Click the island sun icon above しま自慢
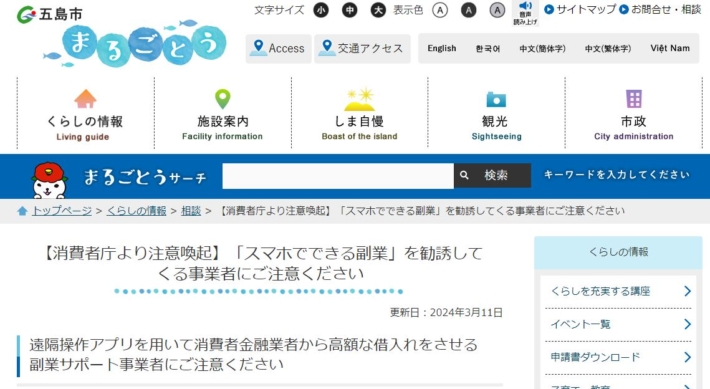The height and width of the screenshot is (389, 710). 360,99
